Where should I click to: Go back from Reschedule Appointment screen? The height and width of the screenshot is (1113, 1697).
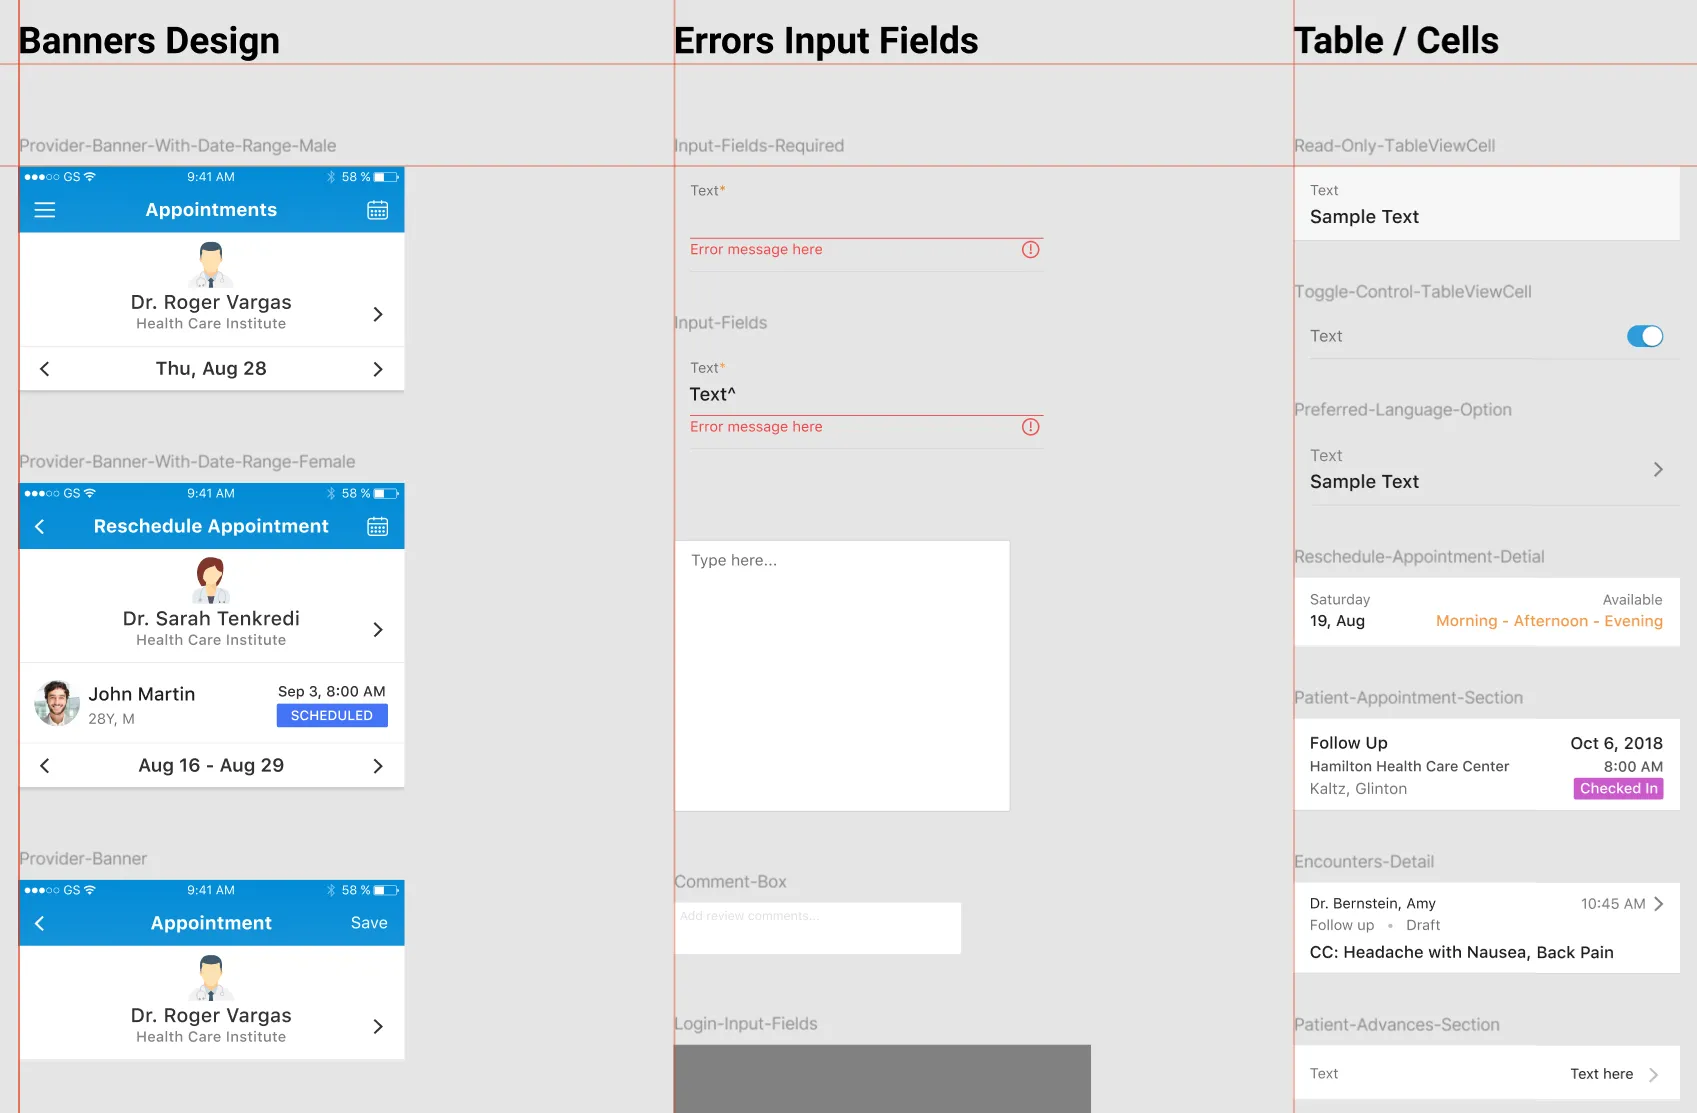pyautogui.click(x=40, y=526)
